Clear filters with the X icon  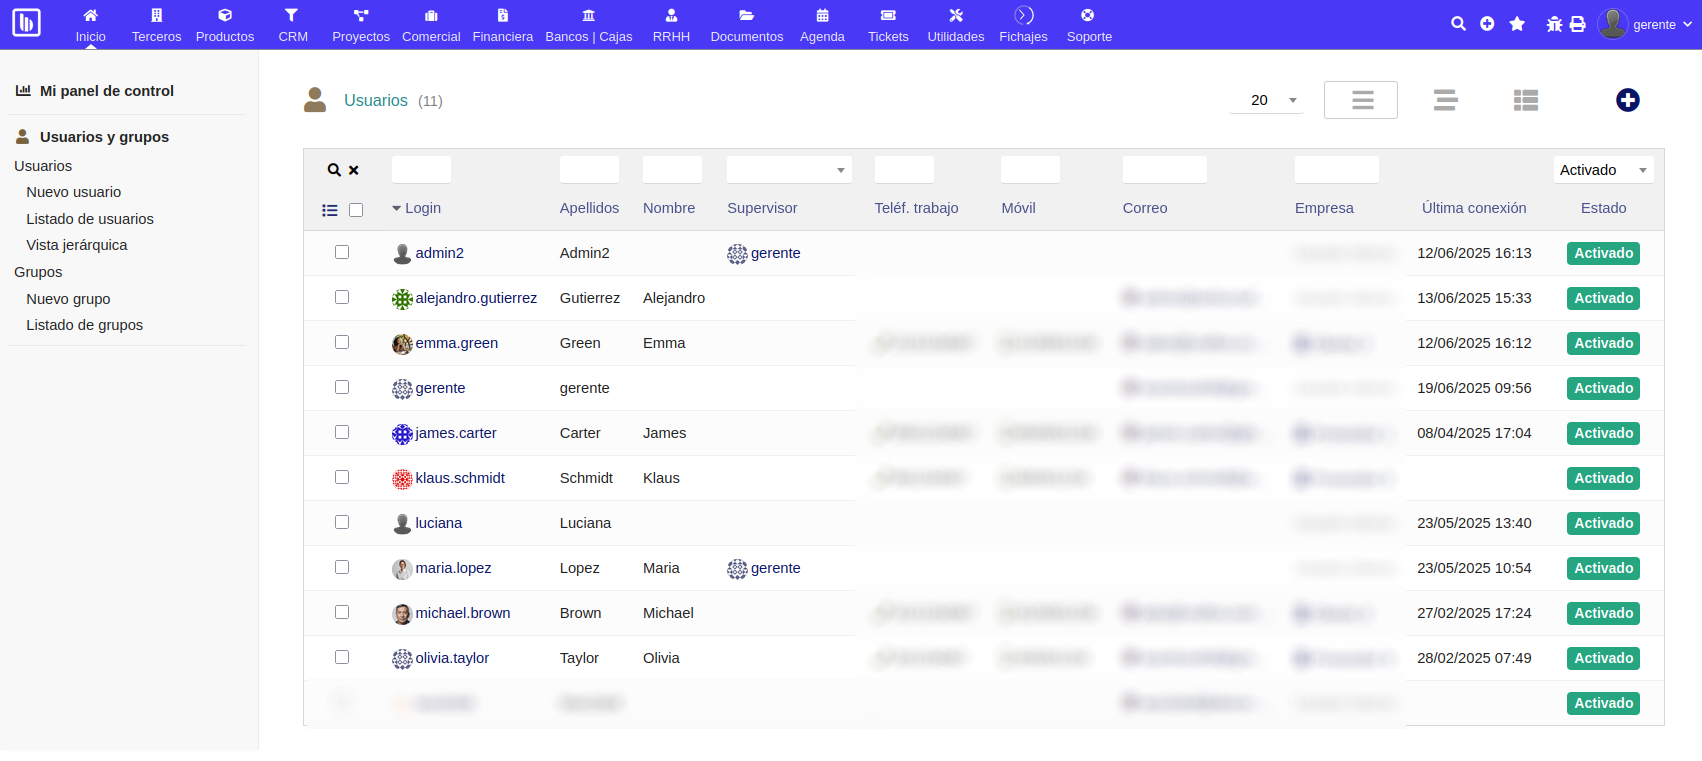pyautogui.click(x=354, y=170)
